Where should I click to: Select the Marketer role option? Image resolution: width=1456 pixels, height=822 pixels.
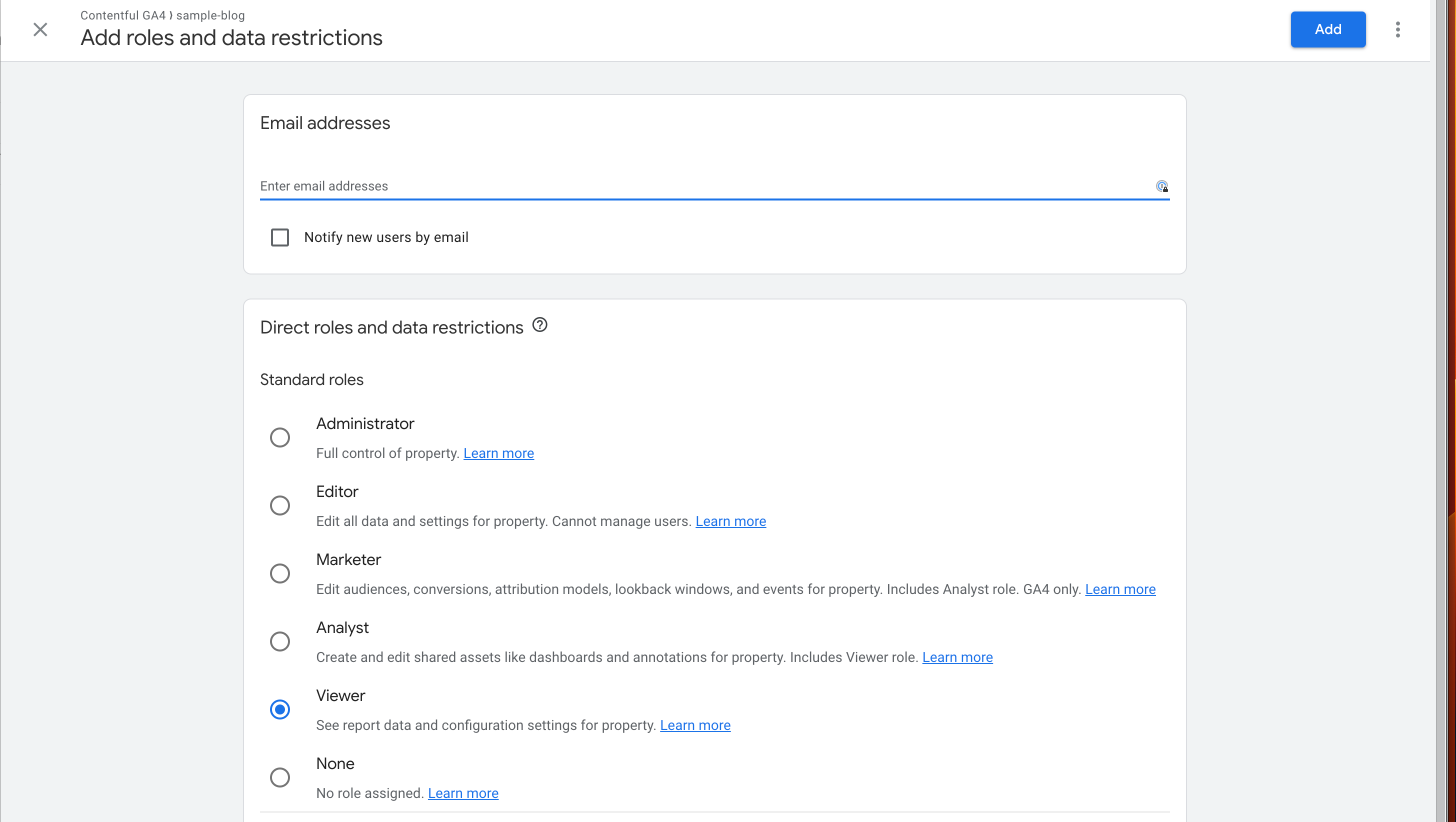pyautogui.click(x=280, y=574)
